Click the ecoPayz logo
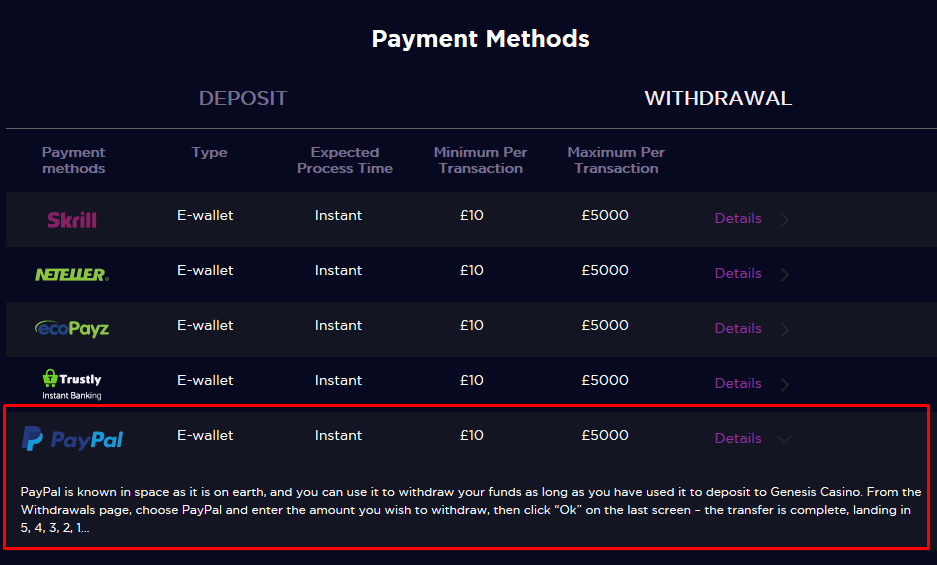The width and height of the screenshot is (937, 565). pos(72,328)
